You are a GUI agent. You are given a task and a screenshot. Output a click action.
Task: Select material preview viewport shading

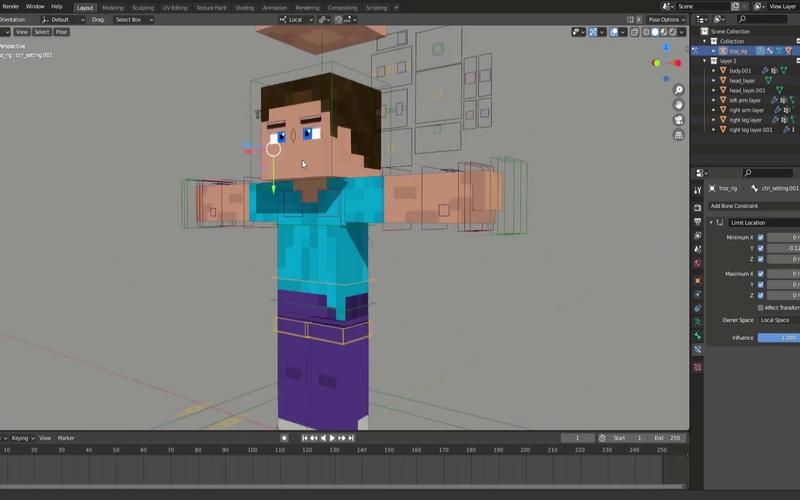[x=664, y=32]
